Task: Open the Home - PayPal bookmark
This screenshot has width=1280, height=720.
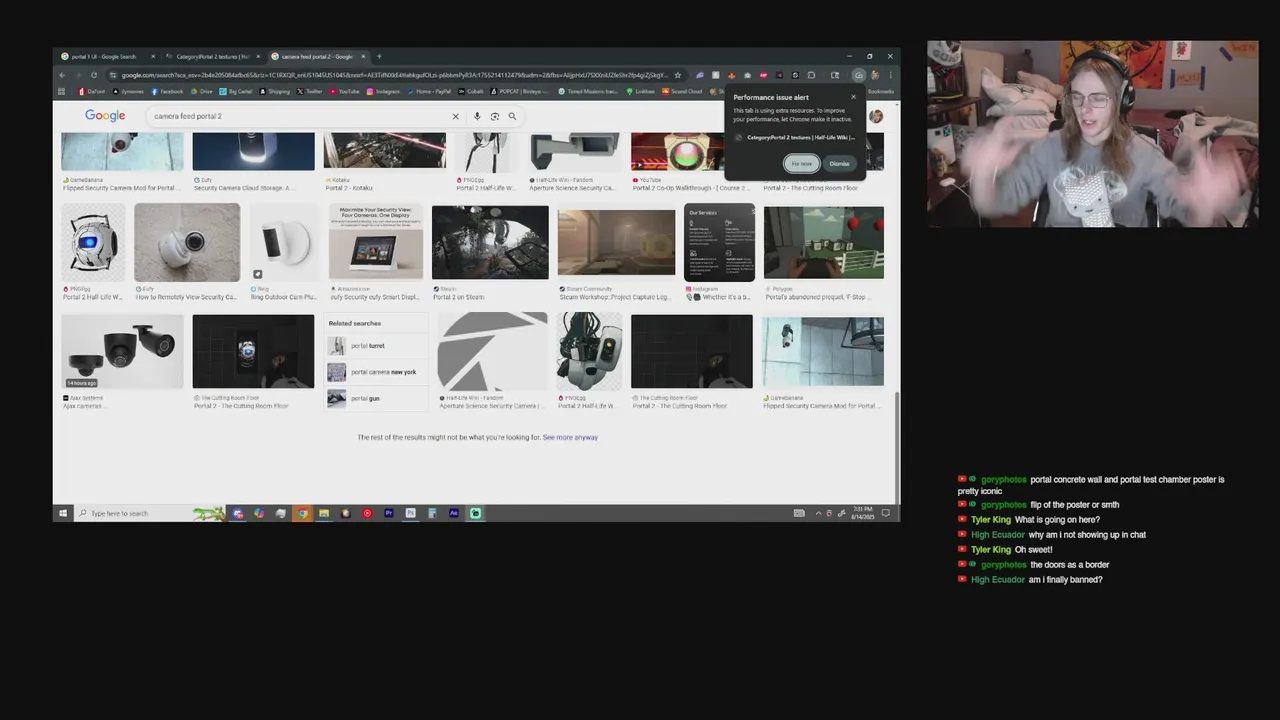Action: (431, 91)
